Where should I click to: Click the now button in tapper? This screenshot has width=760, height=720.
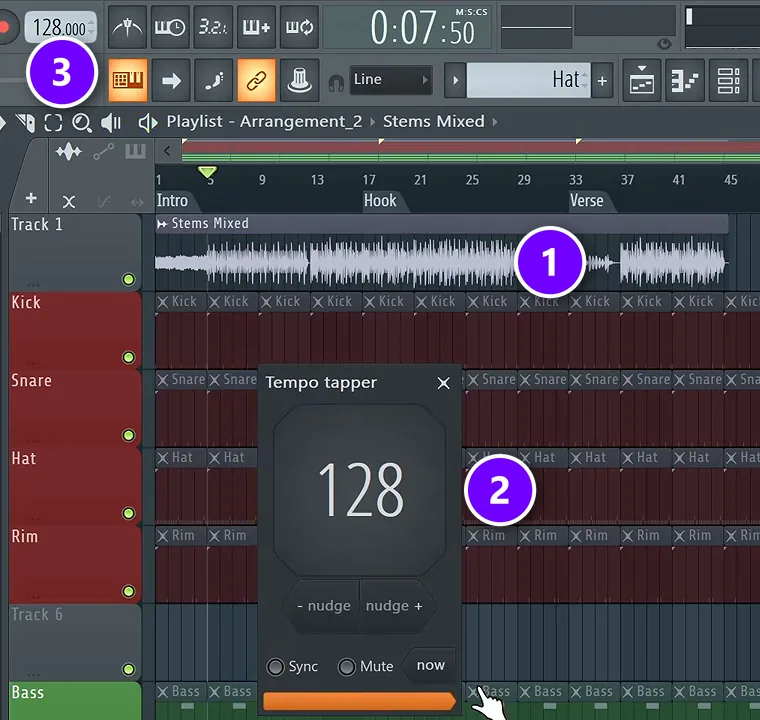point(430,665)
